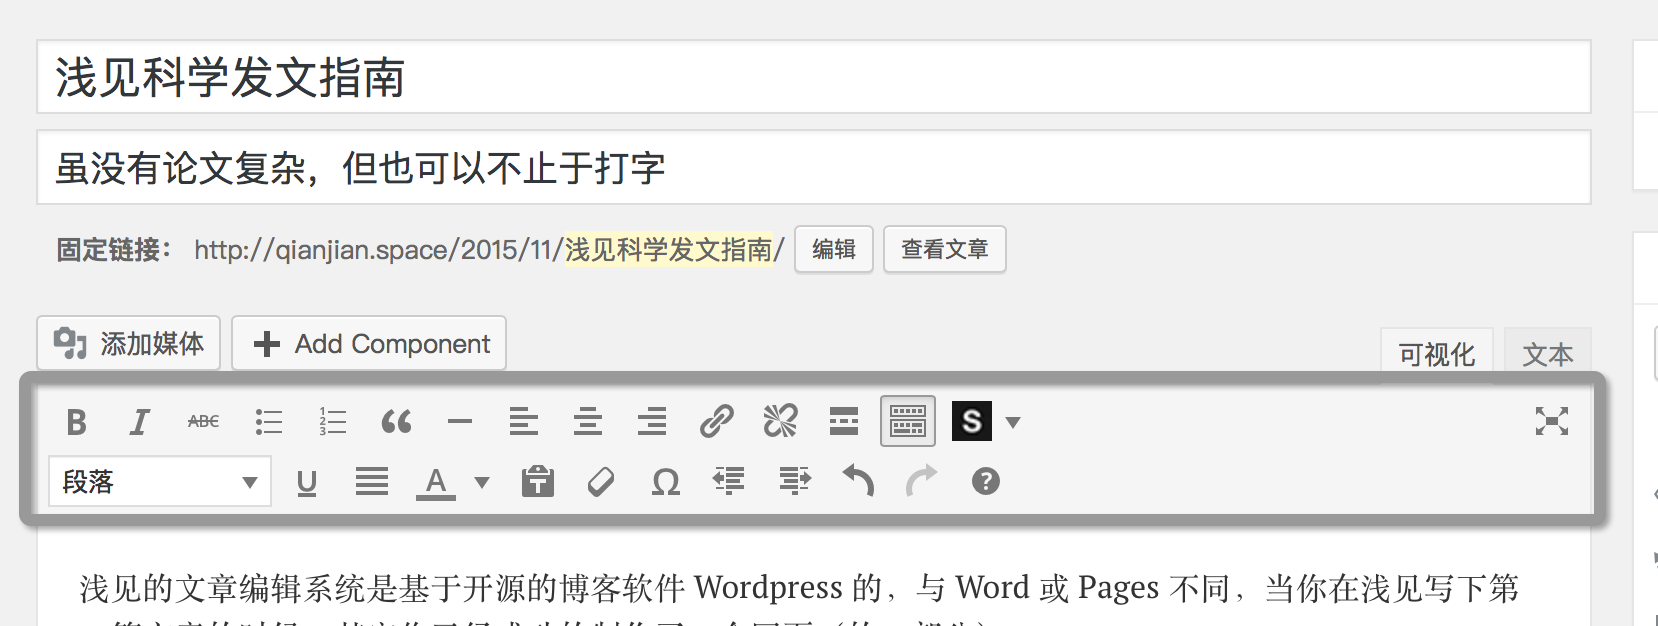Toggle distraction-free fullscreen mode
The width and height of the screenshot is (1658, 626).
pyautogui.click(x=1551, y=421)
